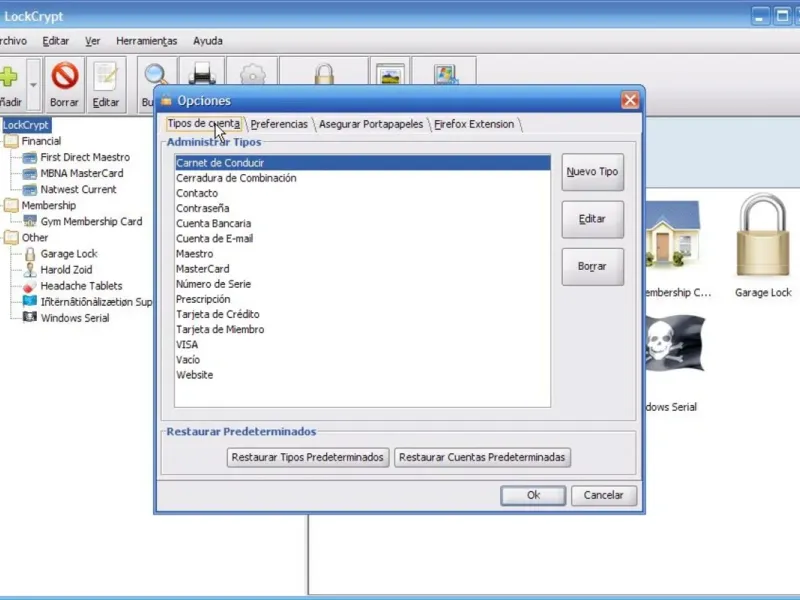Close the Opciones dialog with red X
This screenshot has width=800, height=600.
(x=630, y=100)
